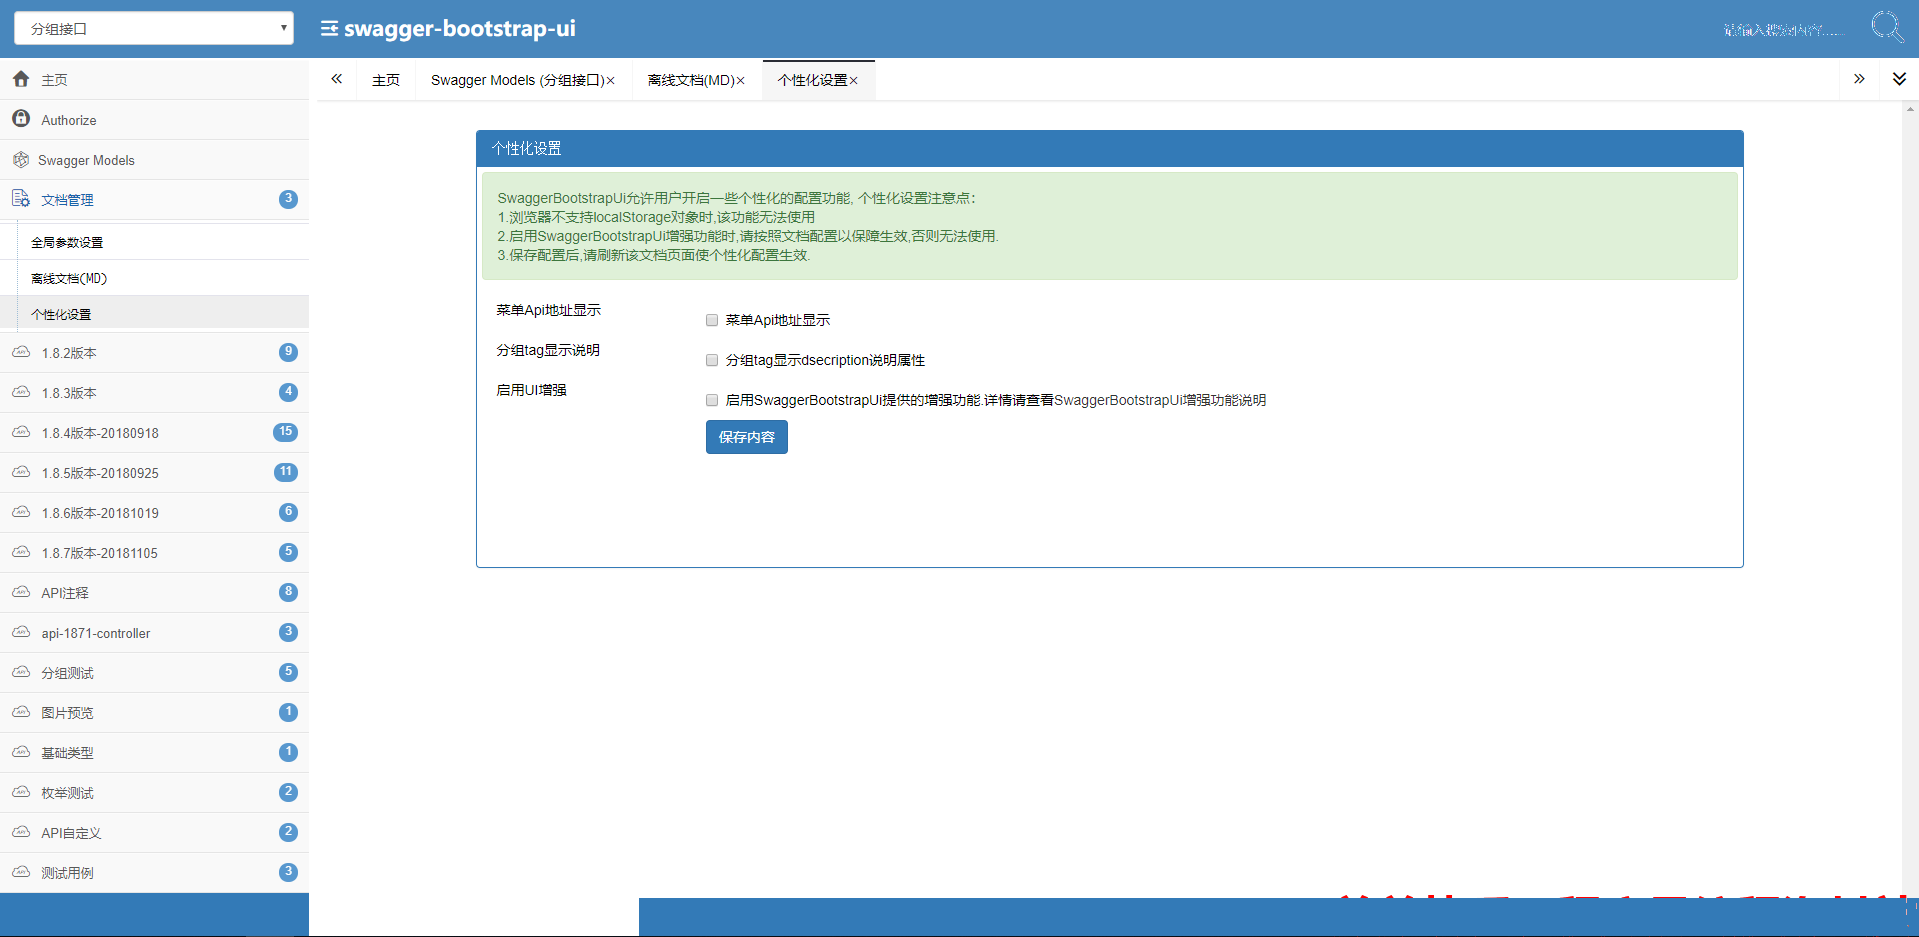Close the 离线文档(MD) tab
This screenshot has width=1919, height=937.
740,81
